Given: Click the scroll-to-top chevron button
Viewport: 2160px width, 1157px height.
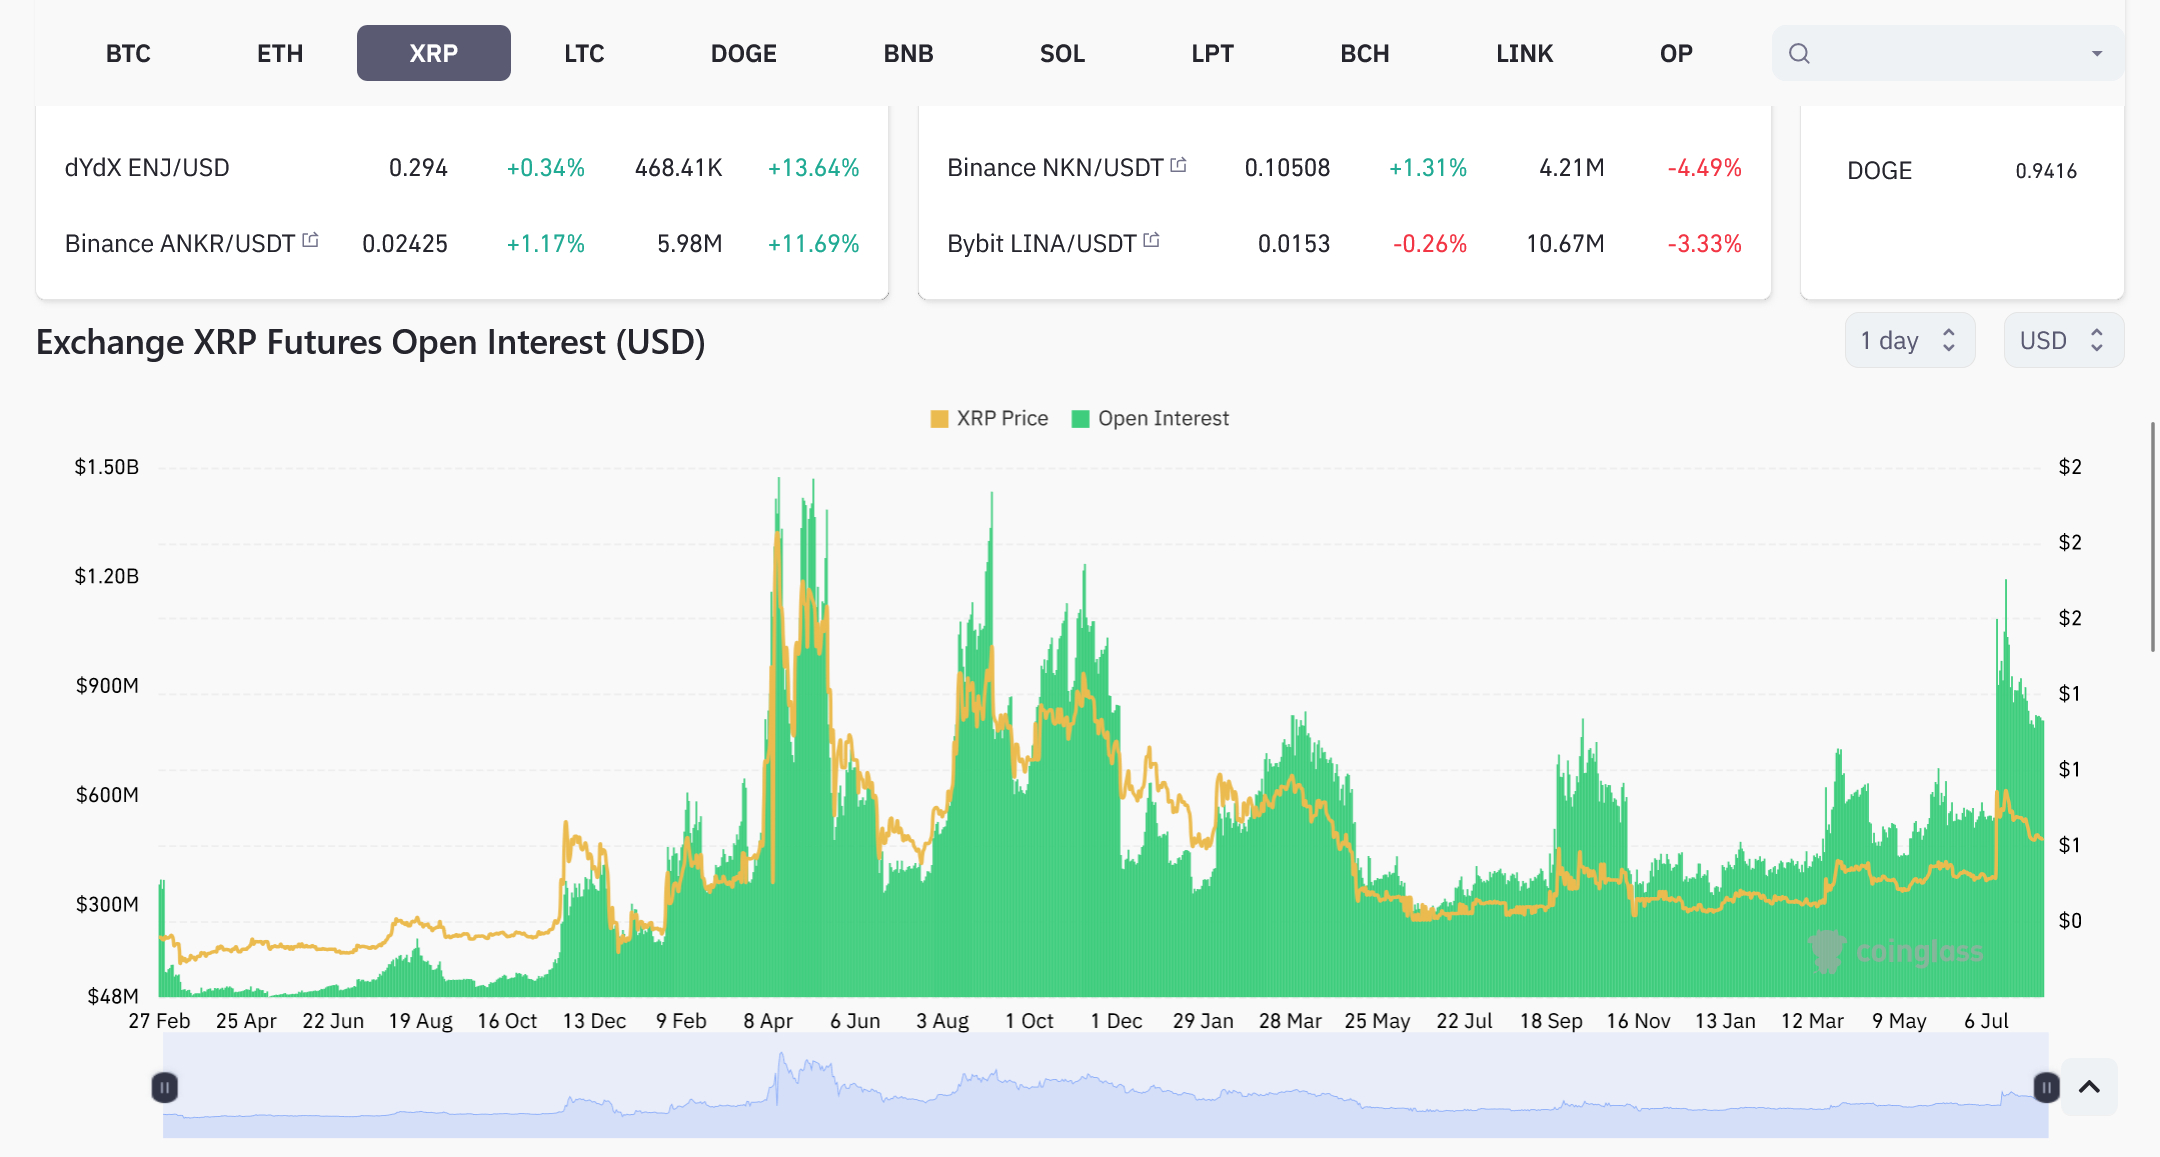Looking at the screenshot, I should coord(2089,1087).
